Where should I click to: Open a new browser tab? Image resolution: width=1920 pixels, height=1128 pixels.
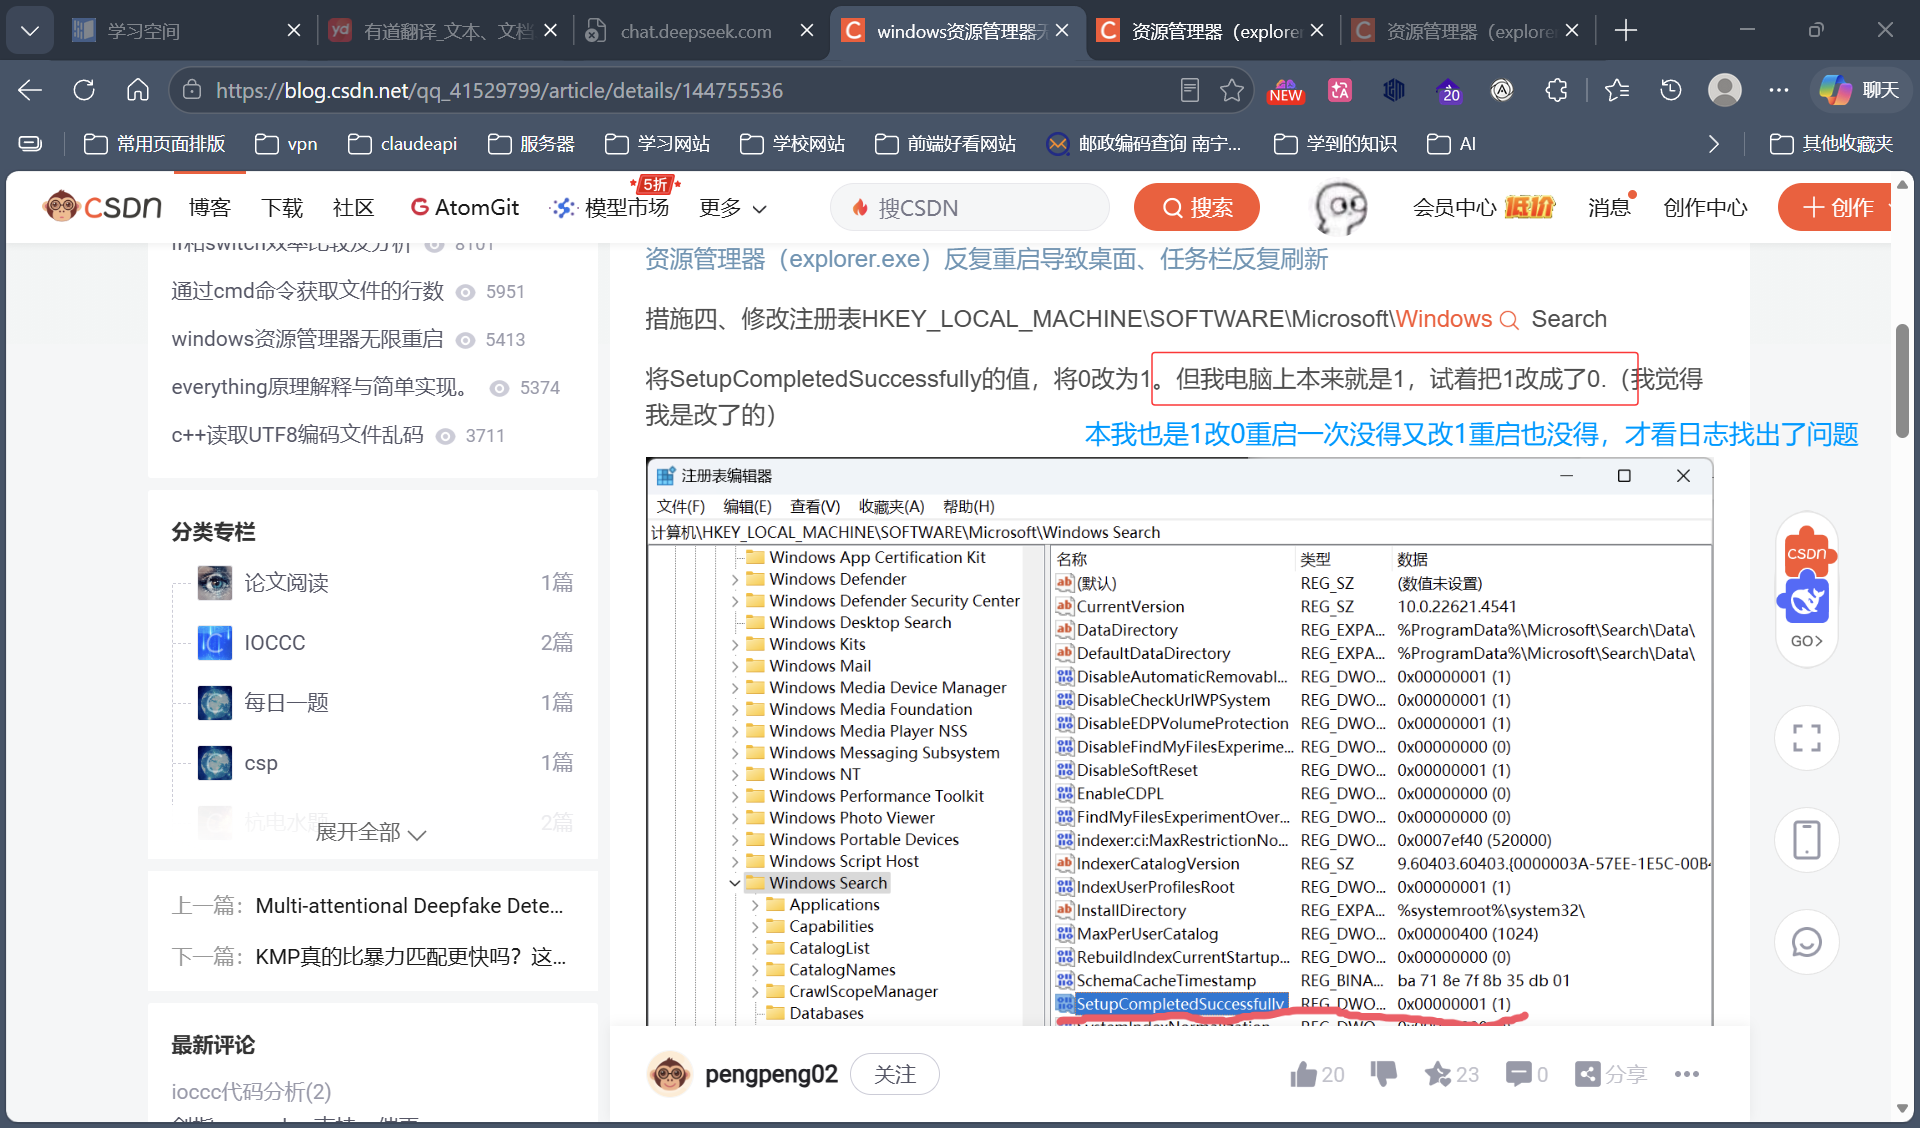[1626, 31]
